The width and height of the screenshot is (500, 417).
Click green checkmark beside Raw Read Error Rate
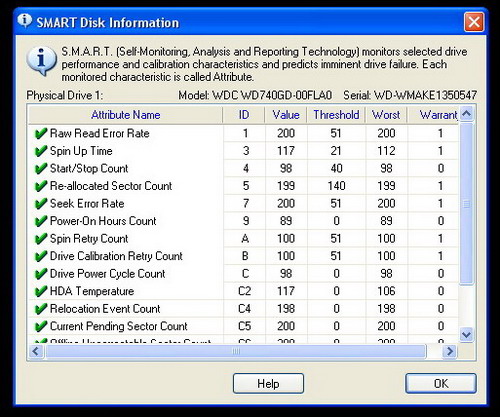(x=41, y=134)
